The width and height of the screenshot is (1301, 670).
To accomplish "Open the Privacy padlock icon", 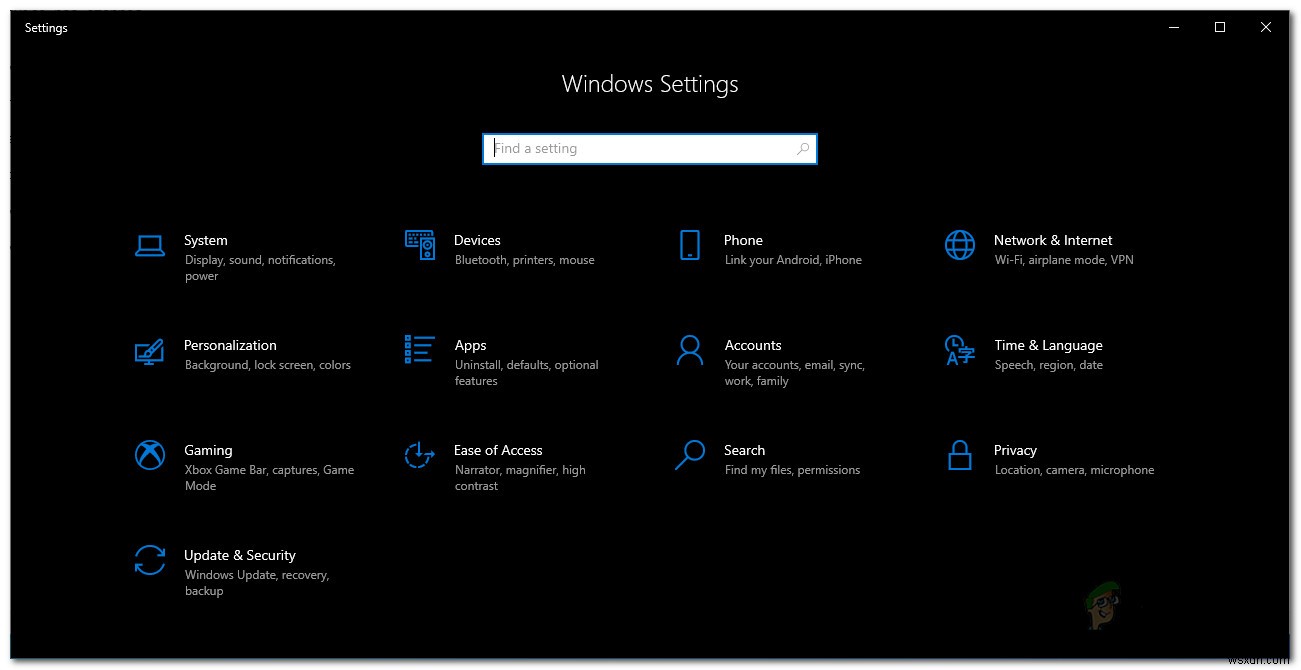I will click(960, 455).
